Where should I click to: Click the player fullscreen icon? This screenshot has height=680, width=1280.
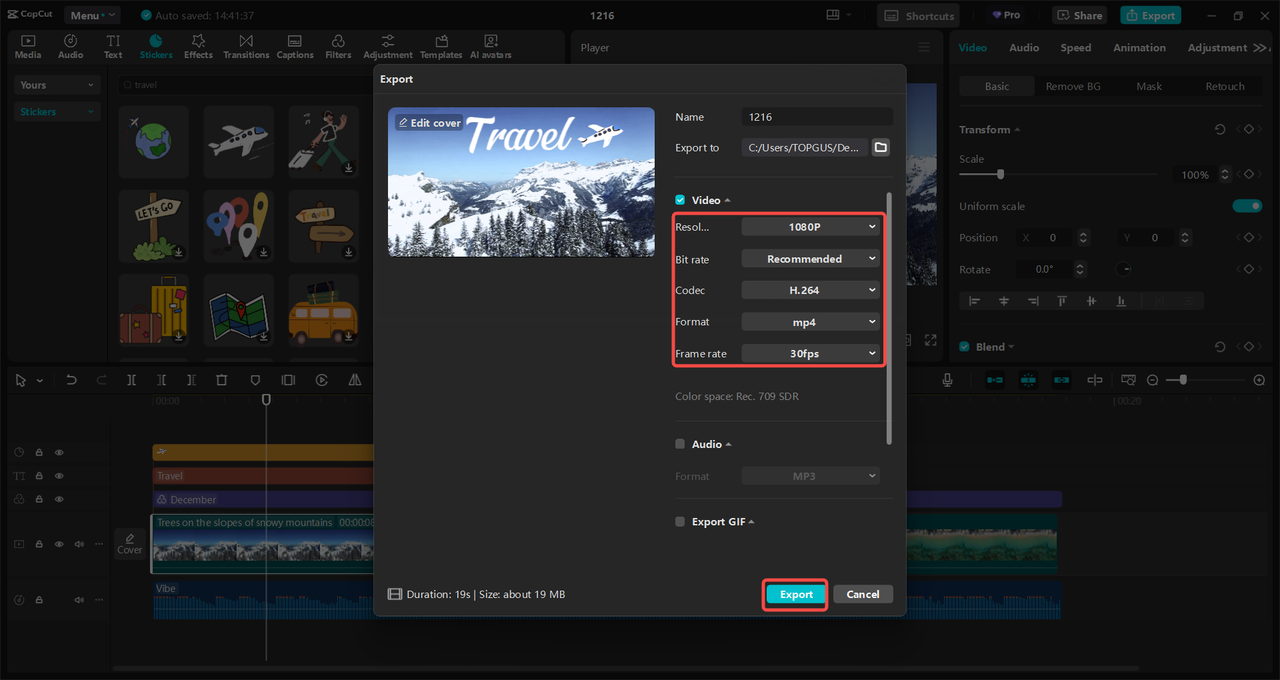[x=930, y=340]
